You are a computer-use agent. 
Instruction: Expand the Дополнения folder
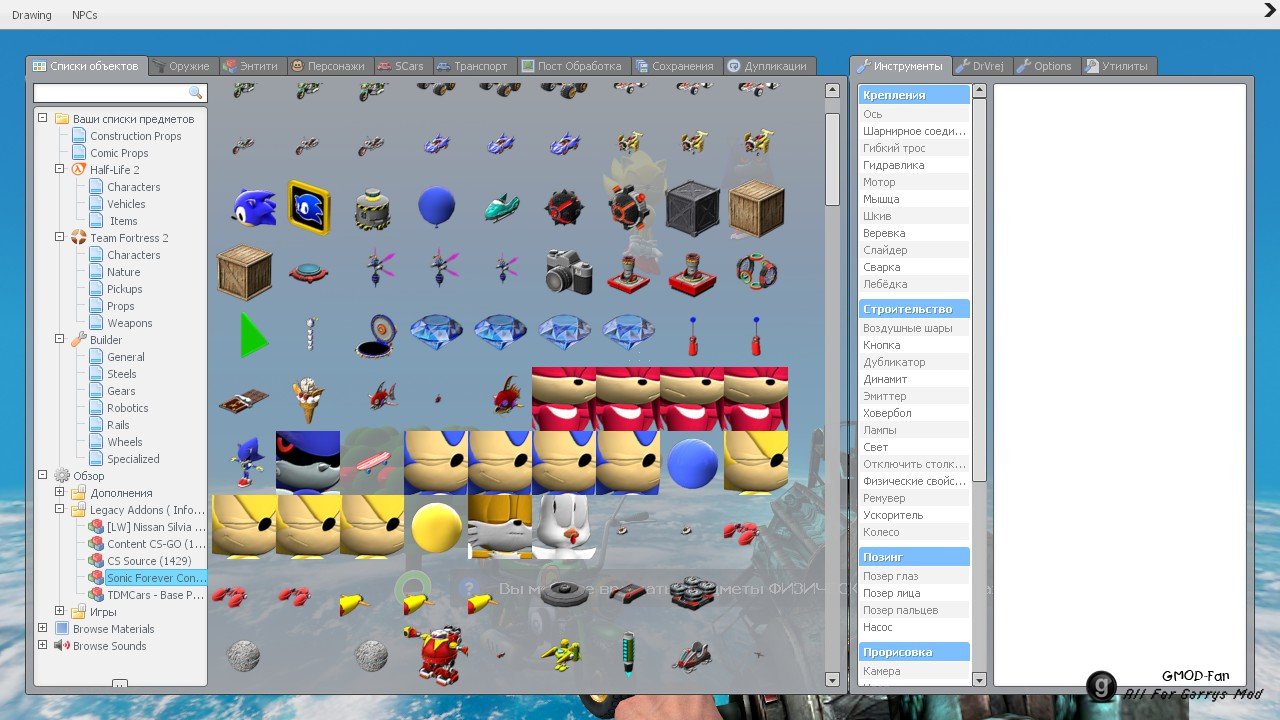[60, 492]
